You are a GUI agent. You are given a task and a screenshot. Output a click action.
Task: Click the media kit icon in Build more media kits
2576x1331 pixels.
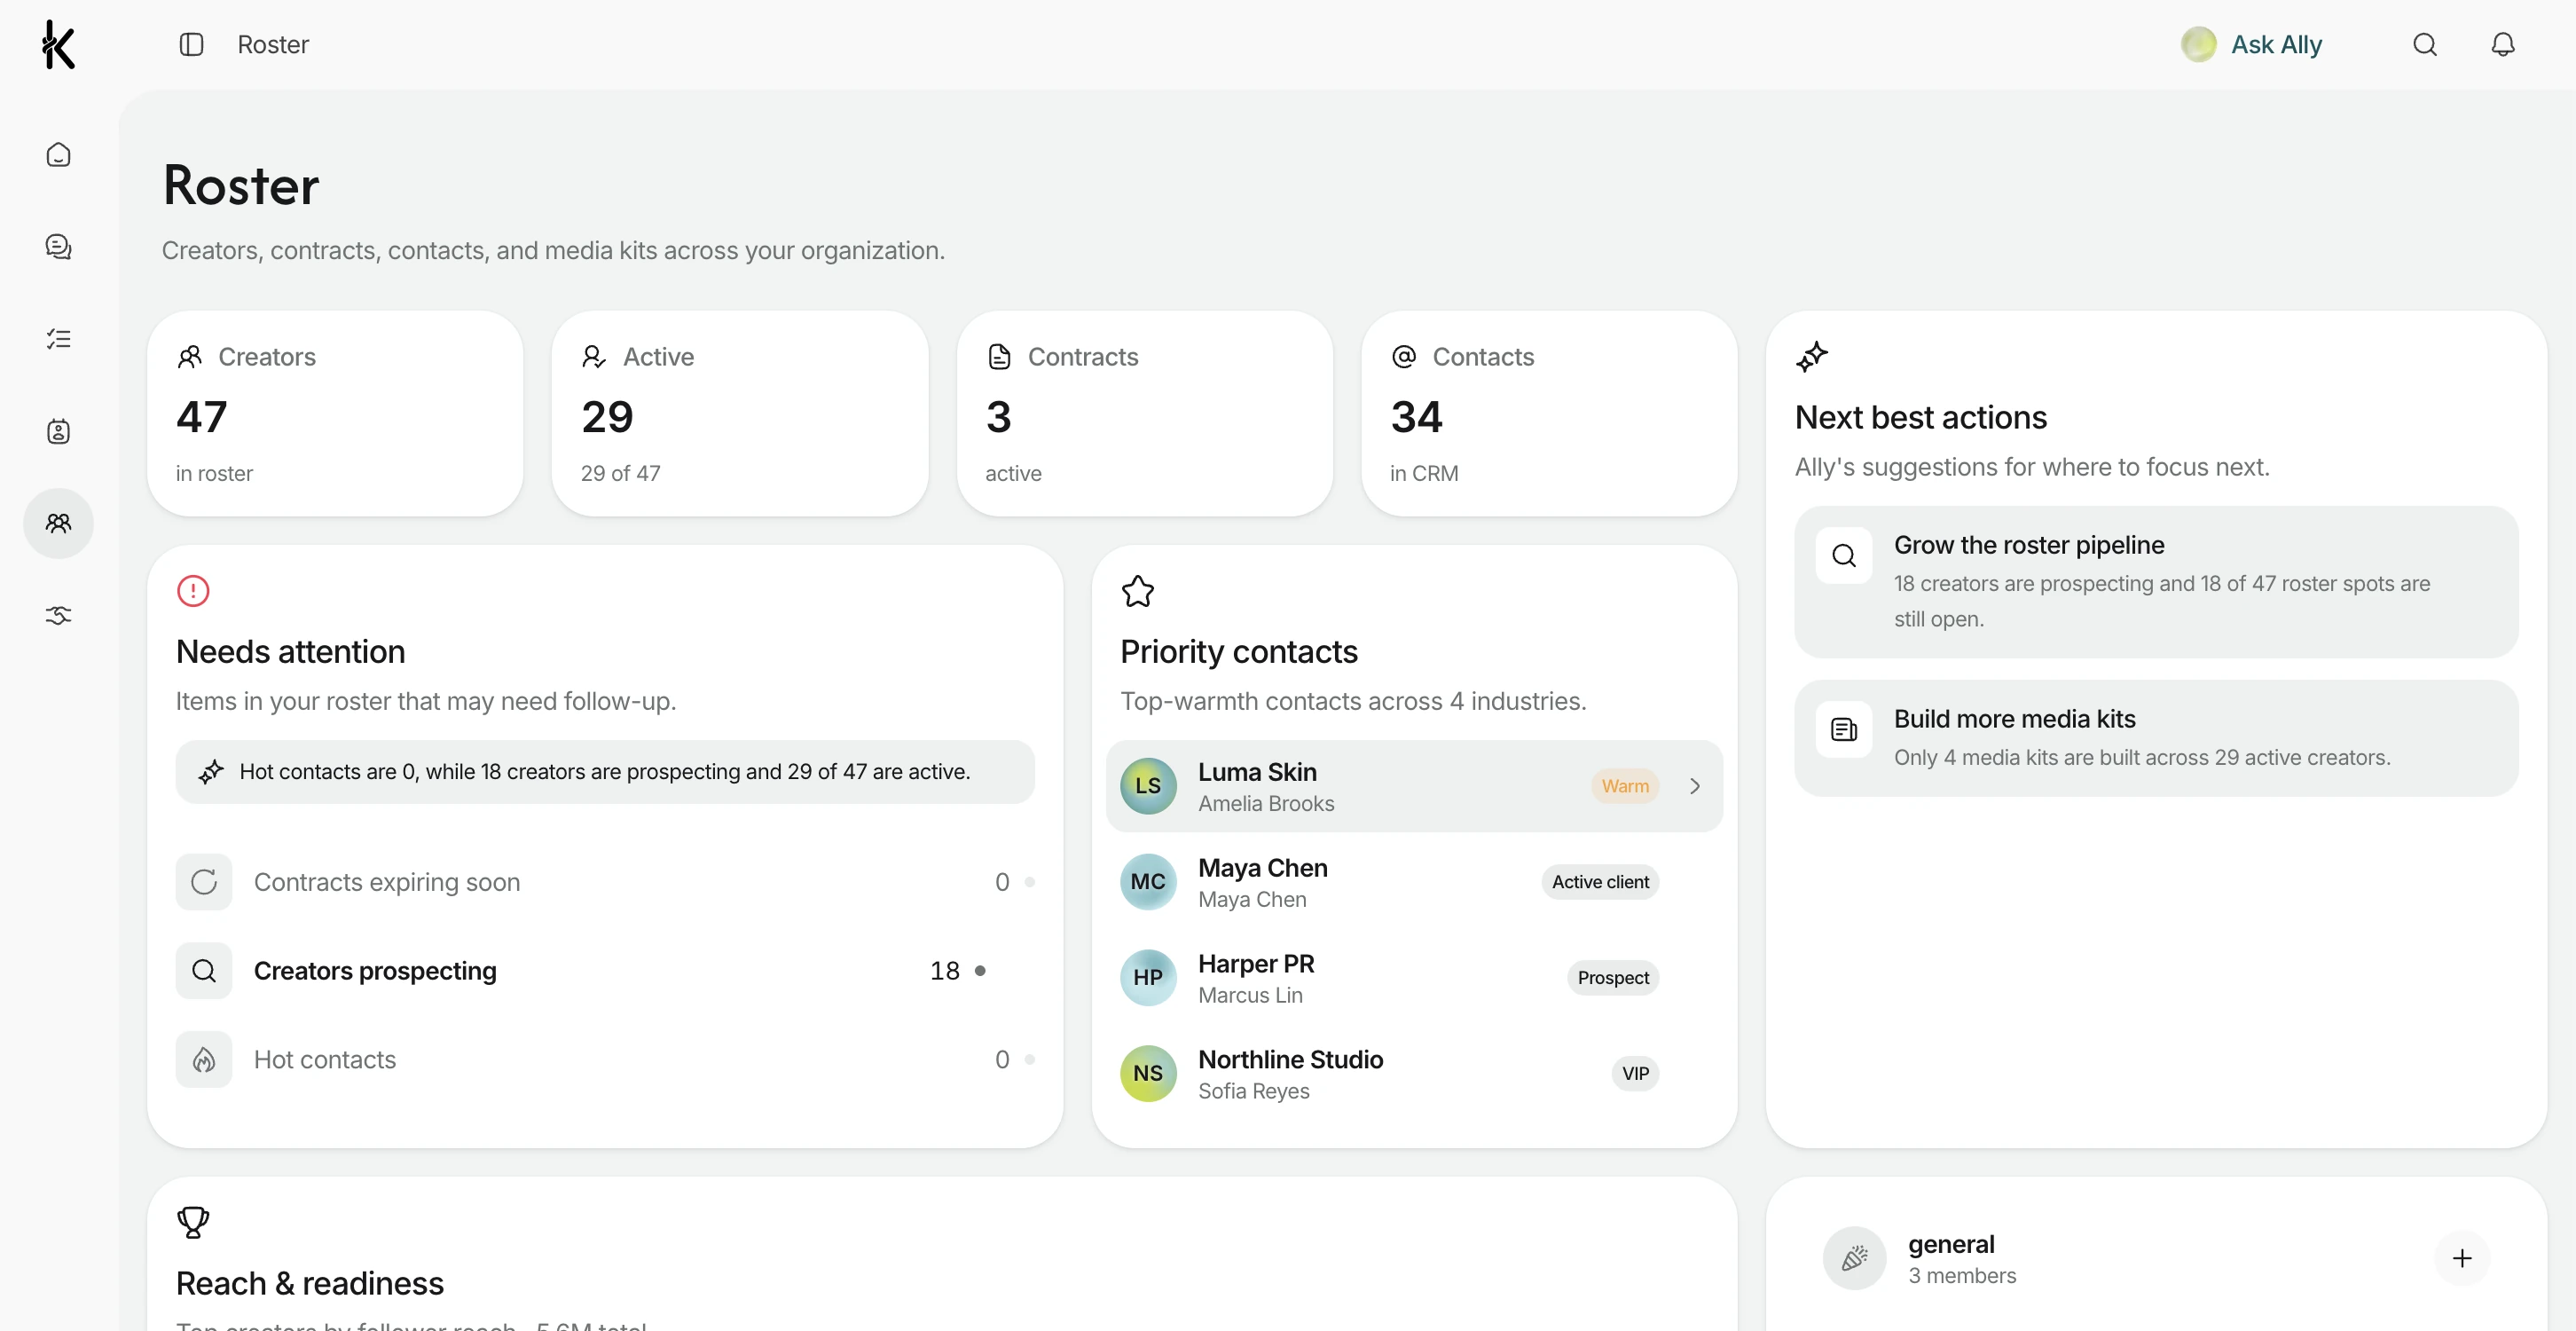[1844, 730]
